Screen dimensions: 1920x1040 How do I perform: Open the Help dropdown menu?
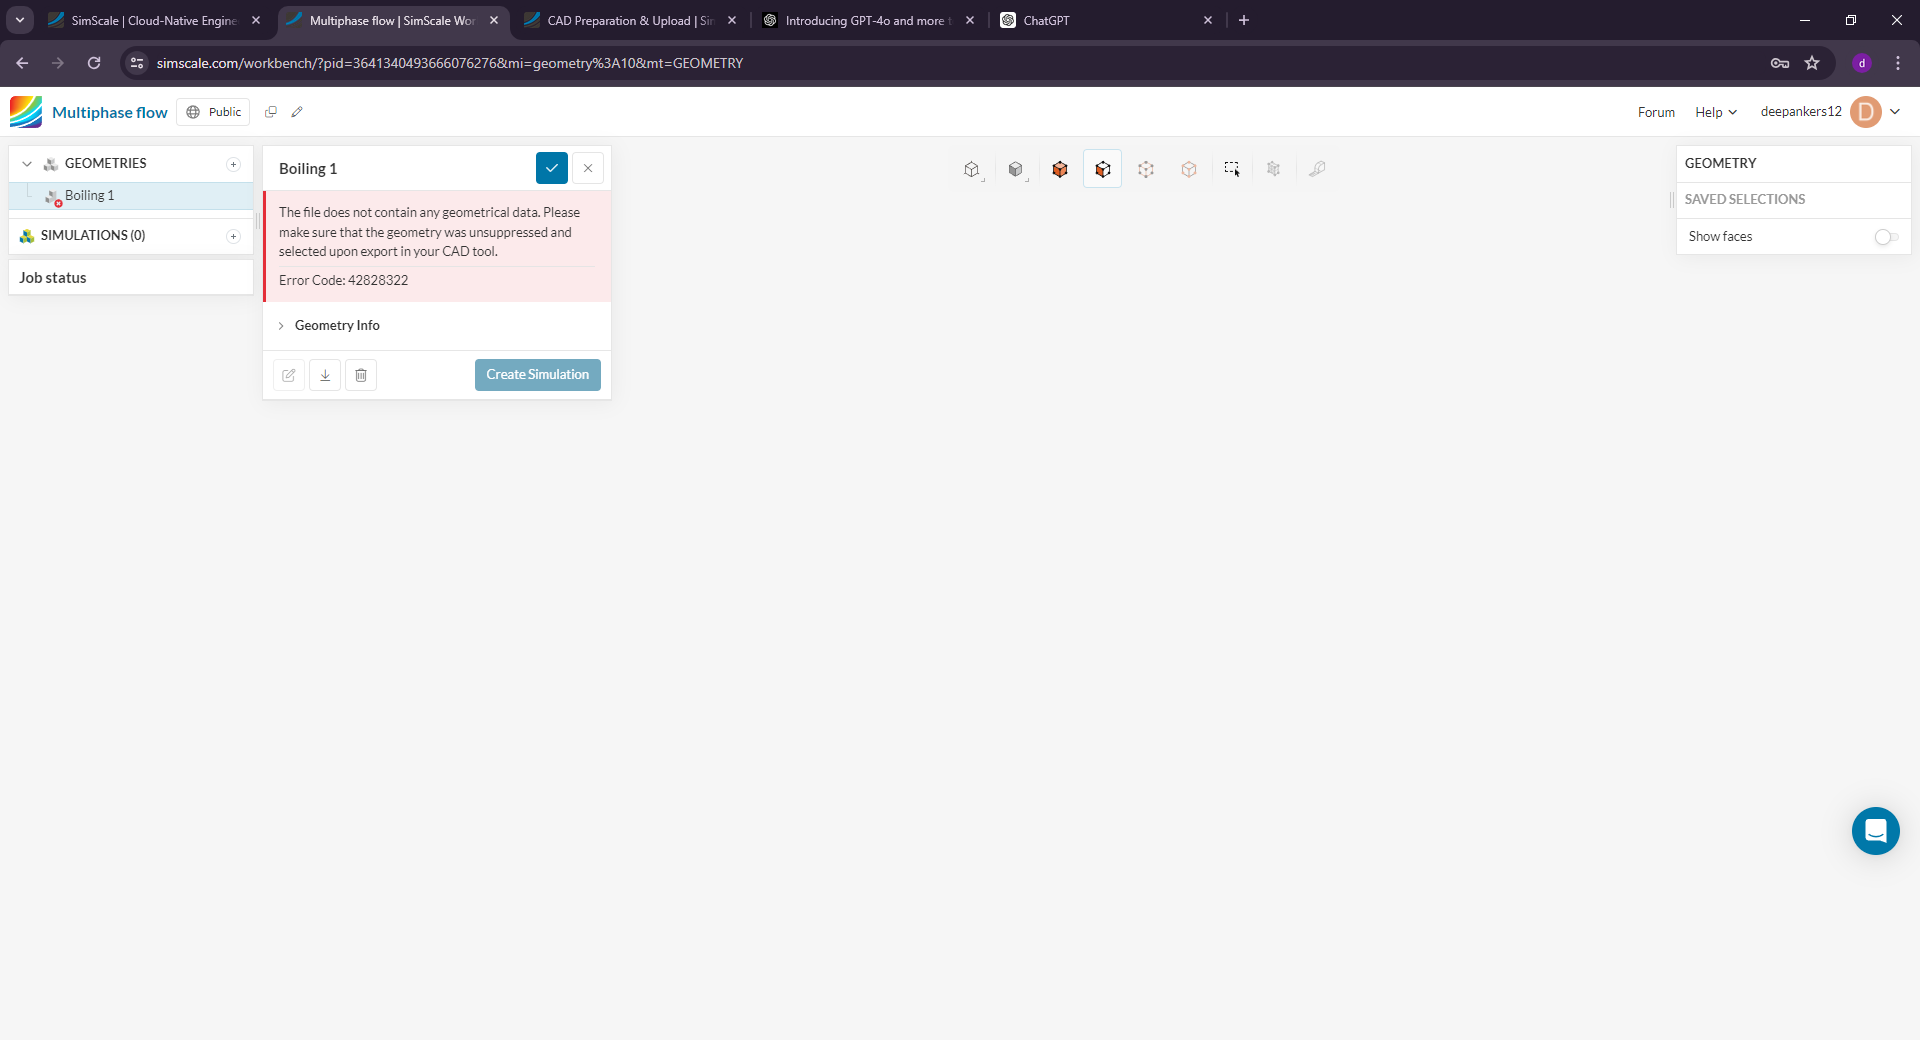1716,112
